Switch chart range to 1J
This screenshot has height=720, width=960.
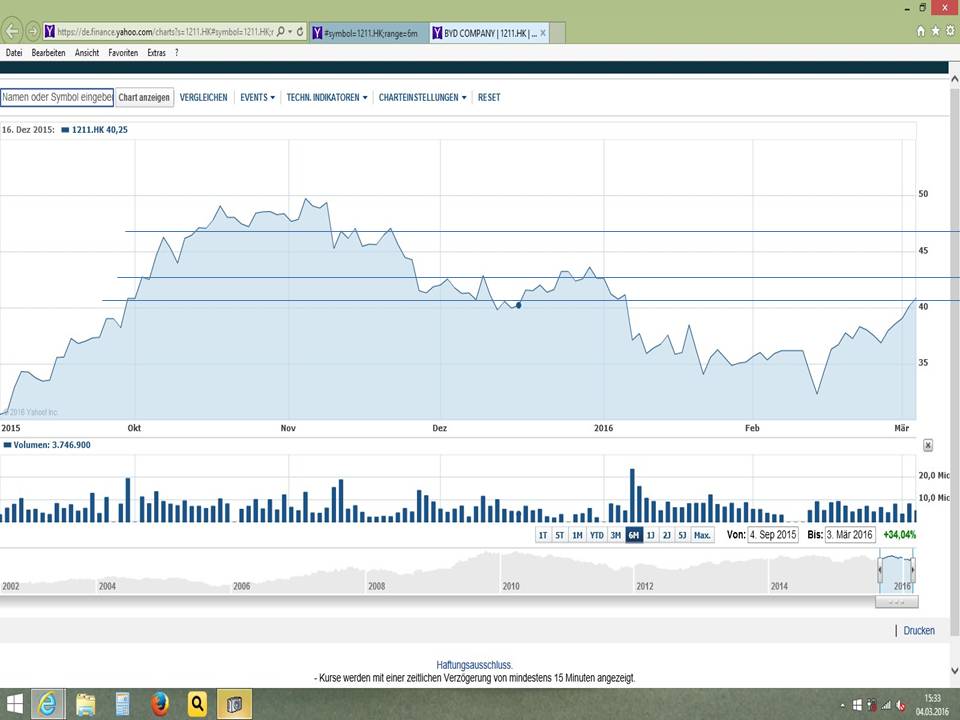tap(650, 534)
